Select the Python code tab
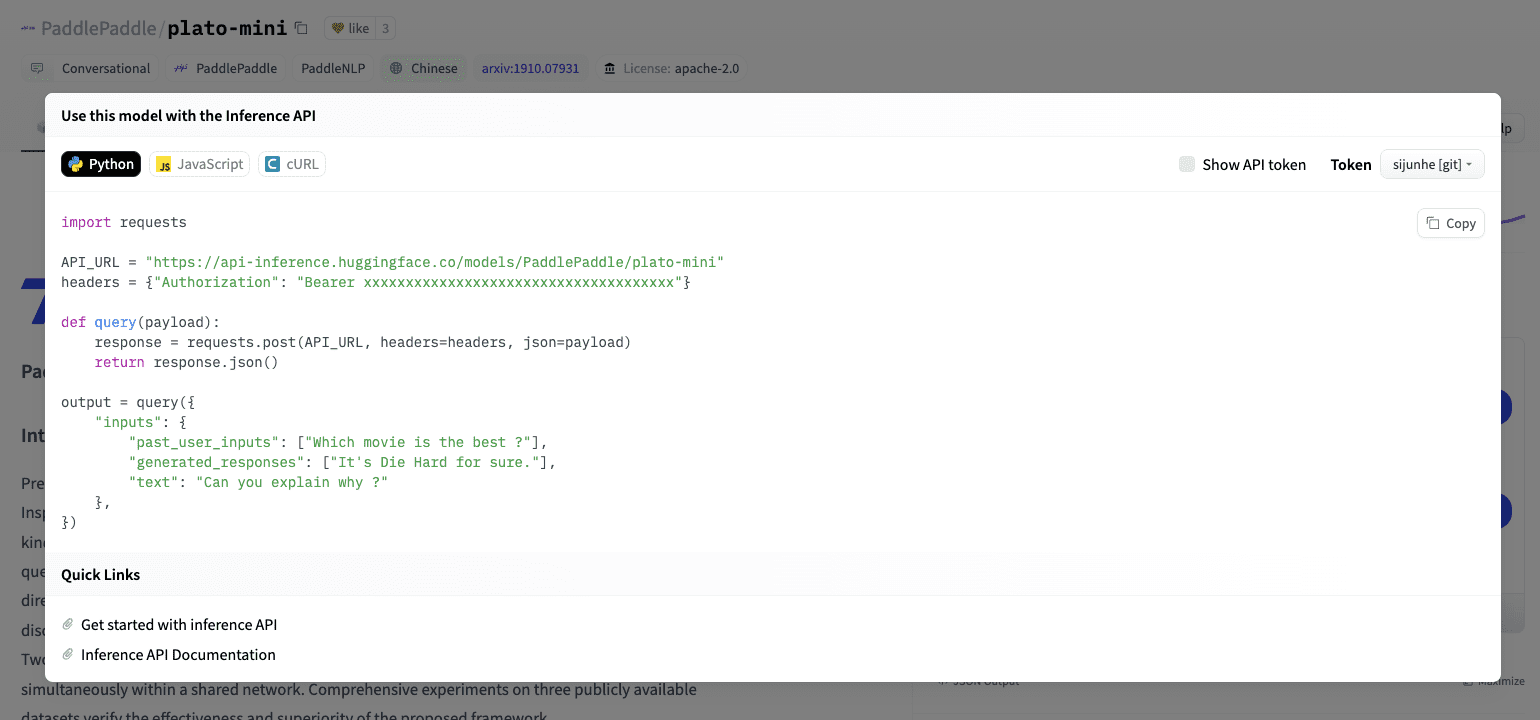Image resolution: width=1540 pixels, height=720 pixels. 100,164
